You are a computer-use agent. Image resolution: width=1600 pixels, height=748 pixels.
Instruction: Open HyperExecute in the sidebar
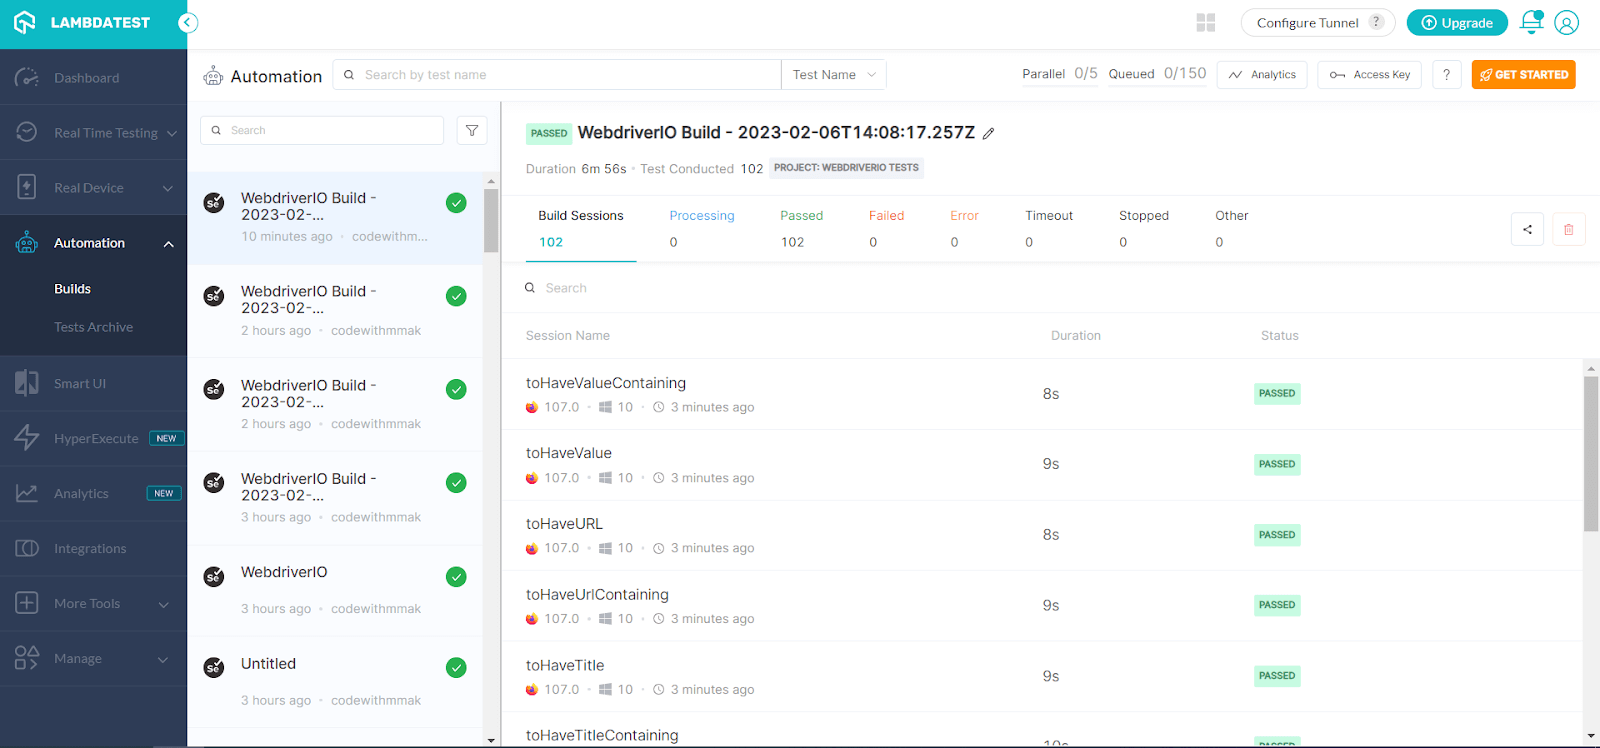point(94,439)
